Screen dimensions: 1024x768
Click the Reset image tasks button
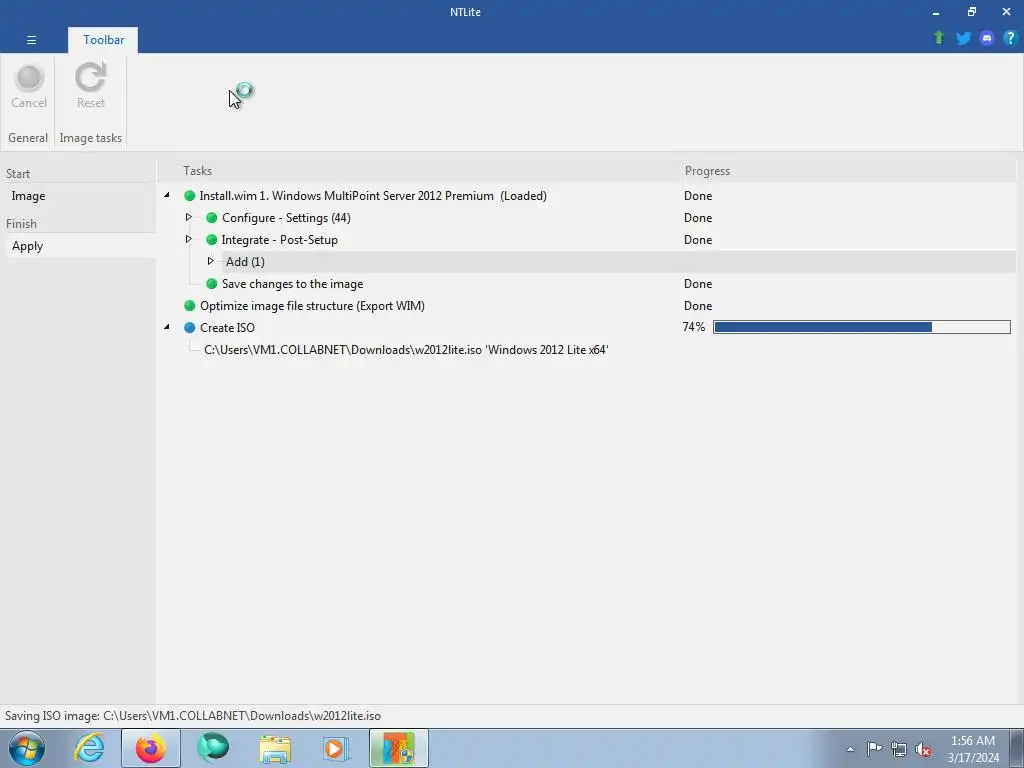tap(90, 86)
